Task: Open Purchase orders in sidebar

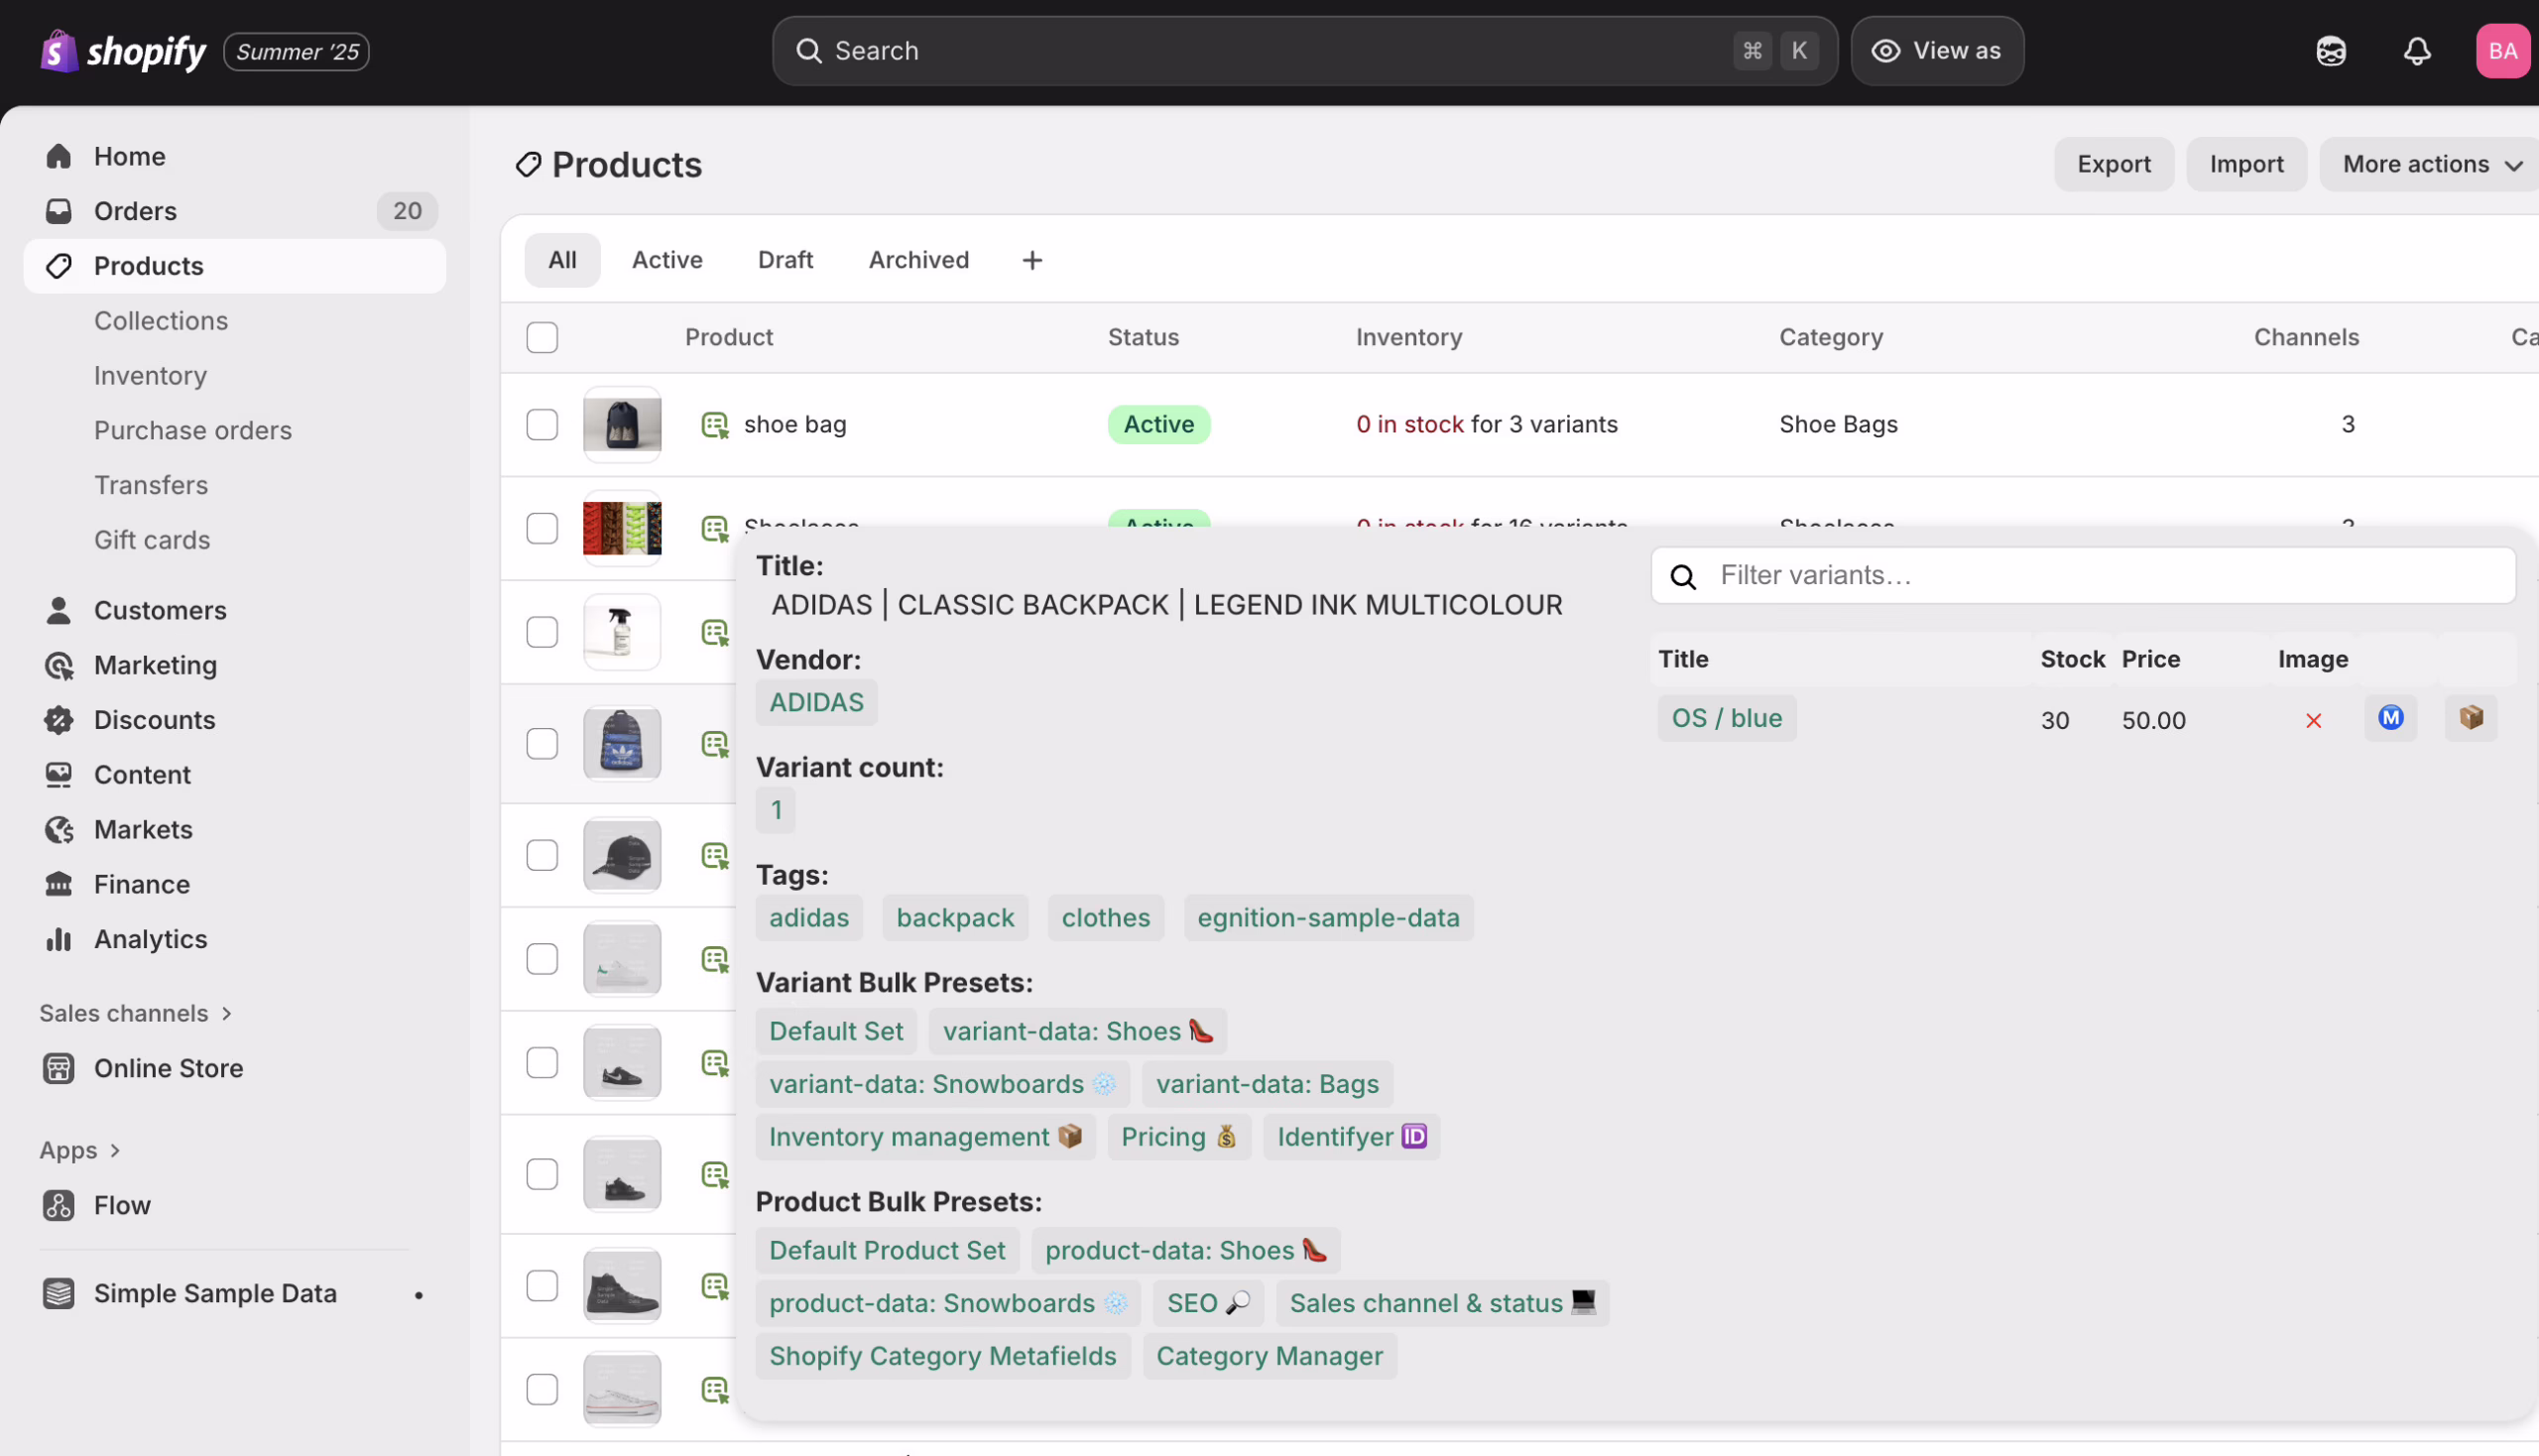Action: (x=193, y=431)
